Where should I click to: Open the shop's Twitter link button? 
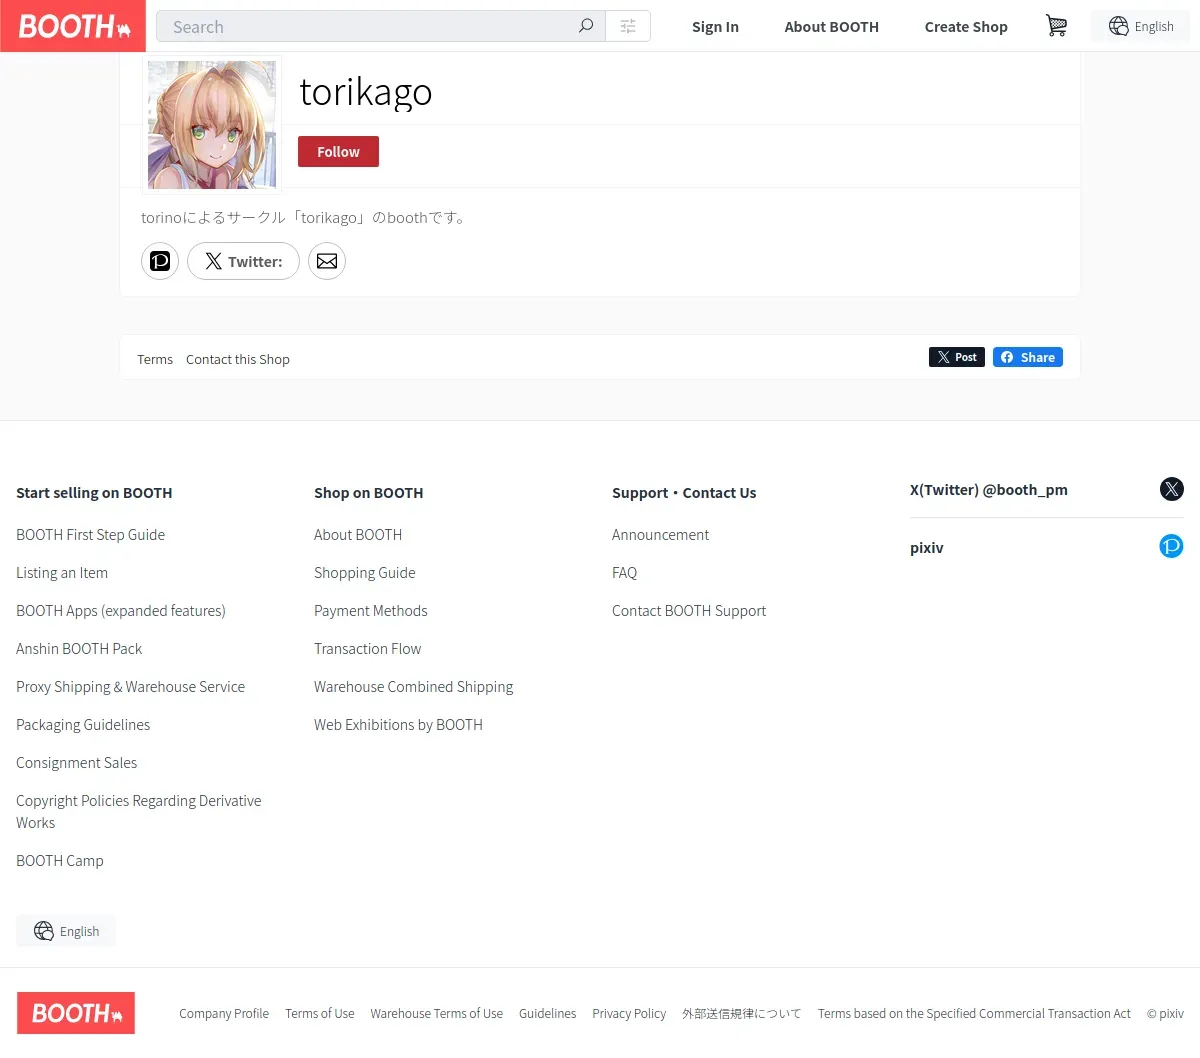[243, 261]
